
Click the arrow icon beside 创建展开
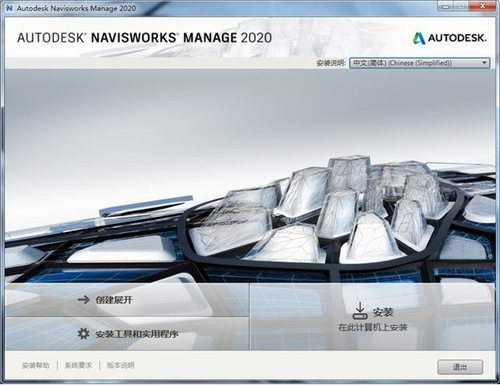click(x=84, y=300)
